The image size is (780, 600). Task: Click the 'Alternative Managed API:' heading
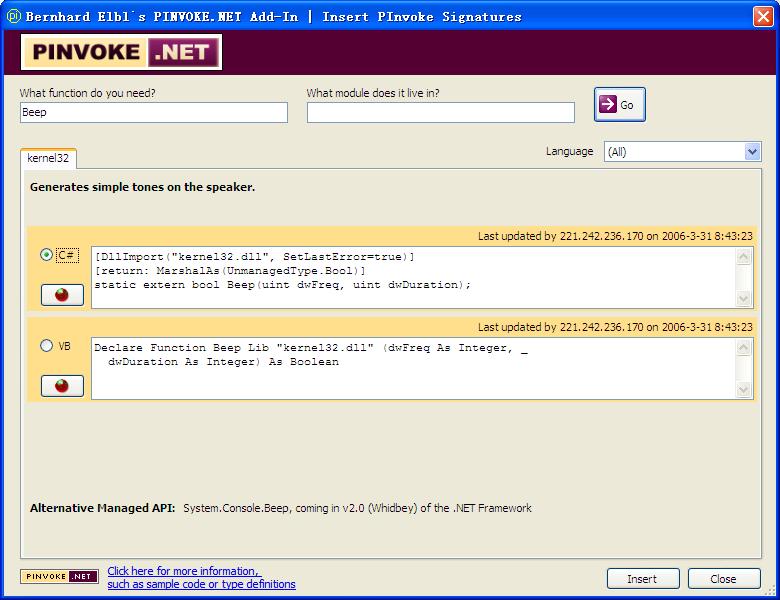(x=102, y=508)
